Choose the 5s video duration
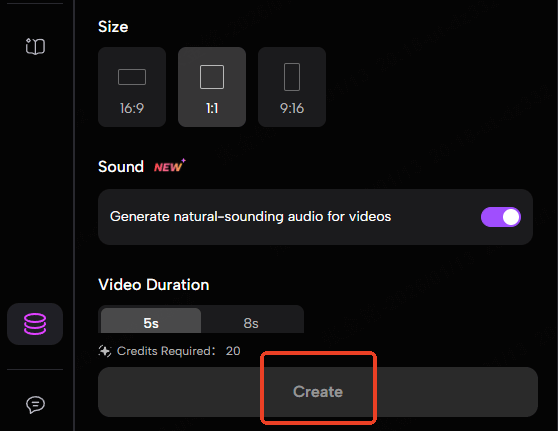The height and width of the screenshot is (431, 558). point(151,321)
